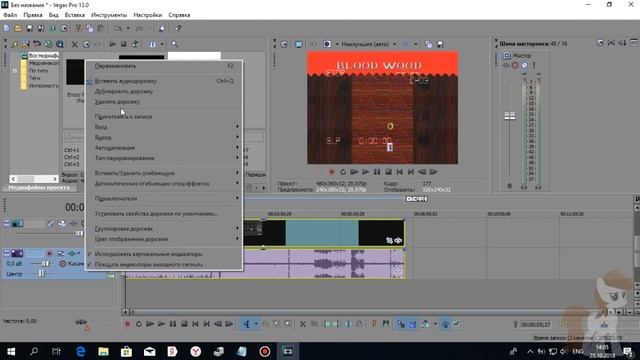The width and height of the screenshot is (640, 360).
Task: Click the Undo arrow in the main toolbar
Action: click(118, 28)
